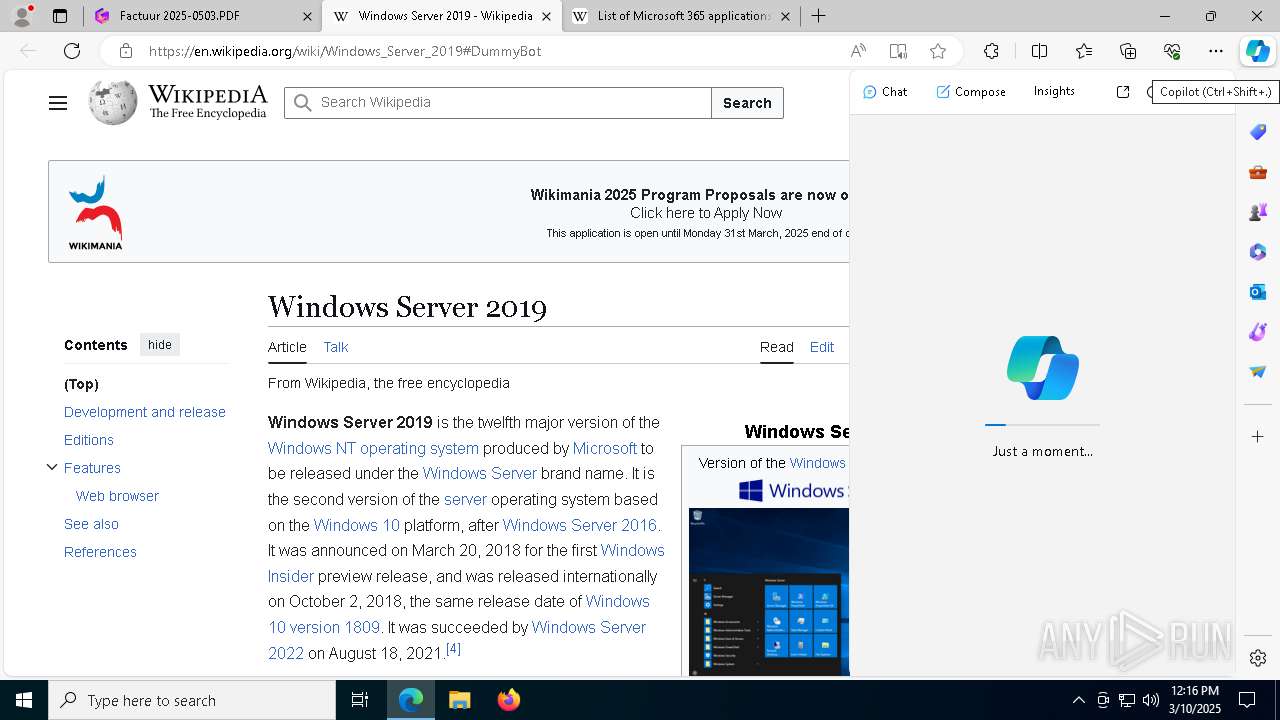The image size is (1280, 720).
Task: Jump to Development and release section
Action: tap(145, 412)
